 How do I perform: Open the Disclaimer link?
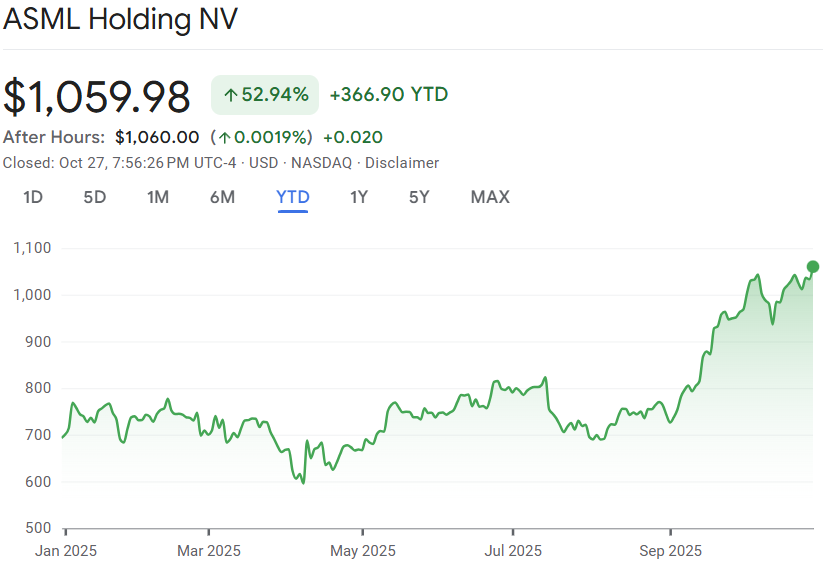tap(402, 163)
